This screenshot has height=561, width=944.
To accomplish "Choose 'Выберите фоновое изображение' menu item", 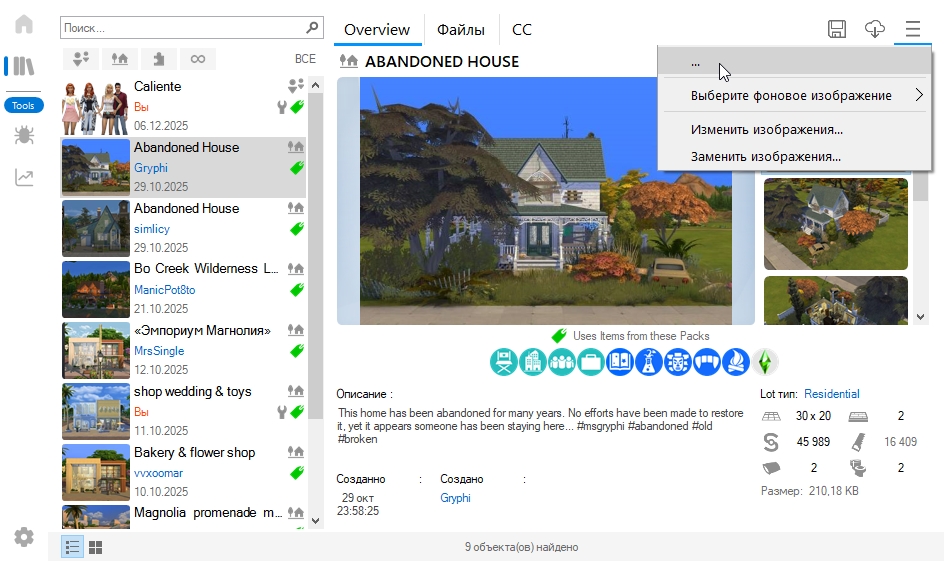I will click(x=795, y=95).
